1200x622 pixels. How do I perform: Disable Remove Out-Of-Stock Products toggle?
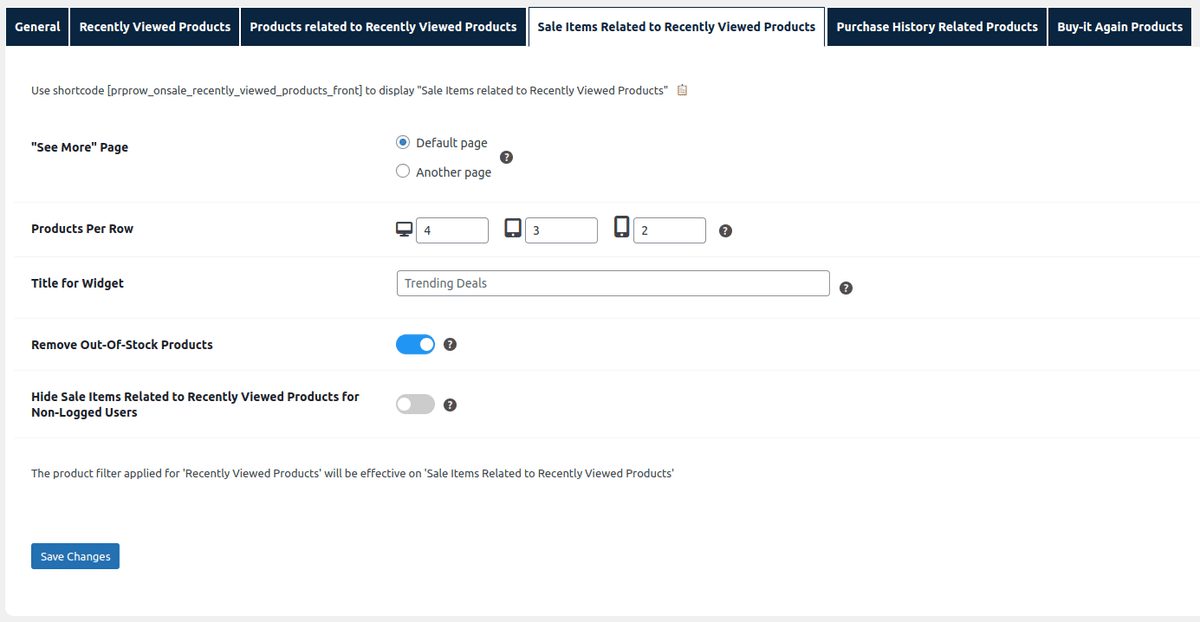[416, 344]
